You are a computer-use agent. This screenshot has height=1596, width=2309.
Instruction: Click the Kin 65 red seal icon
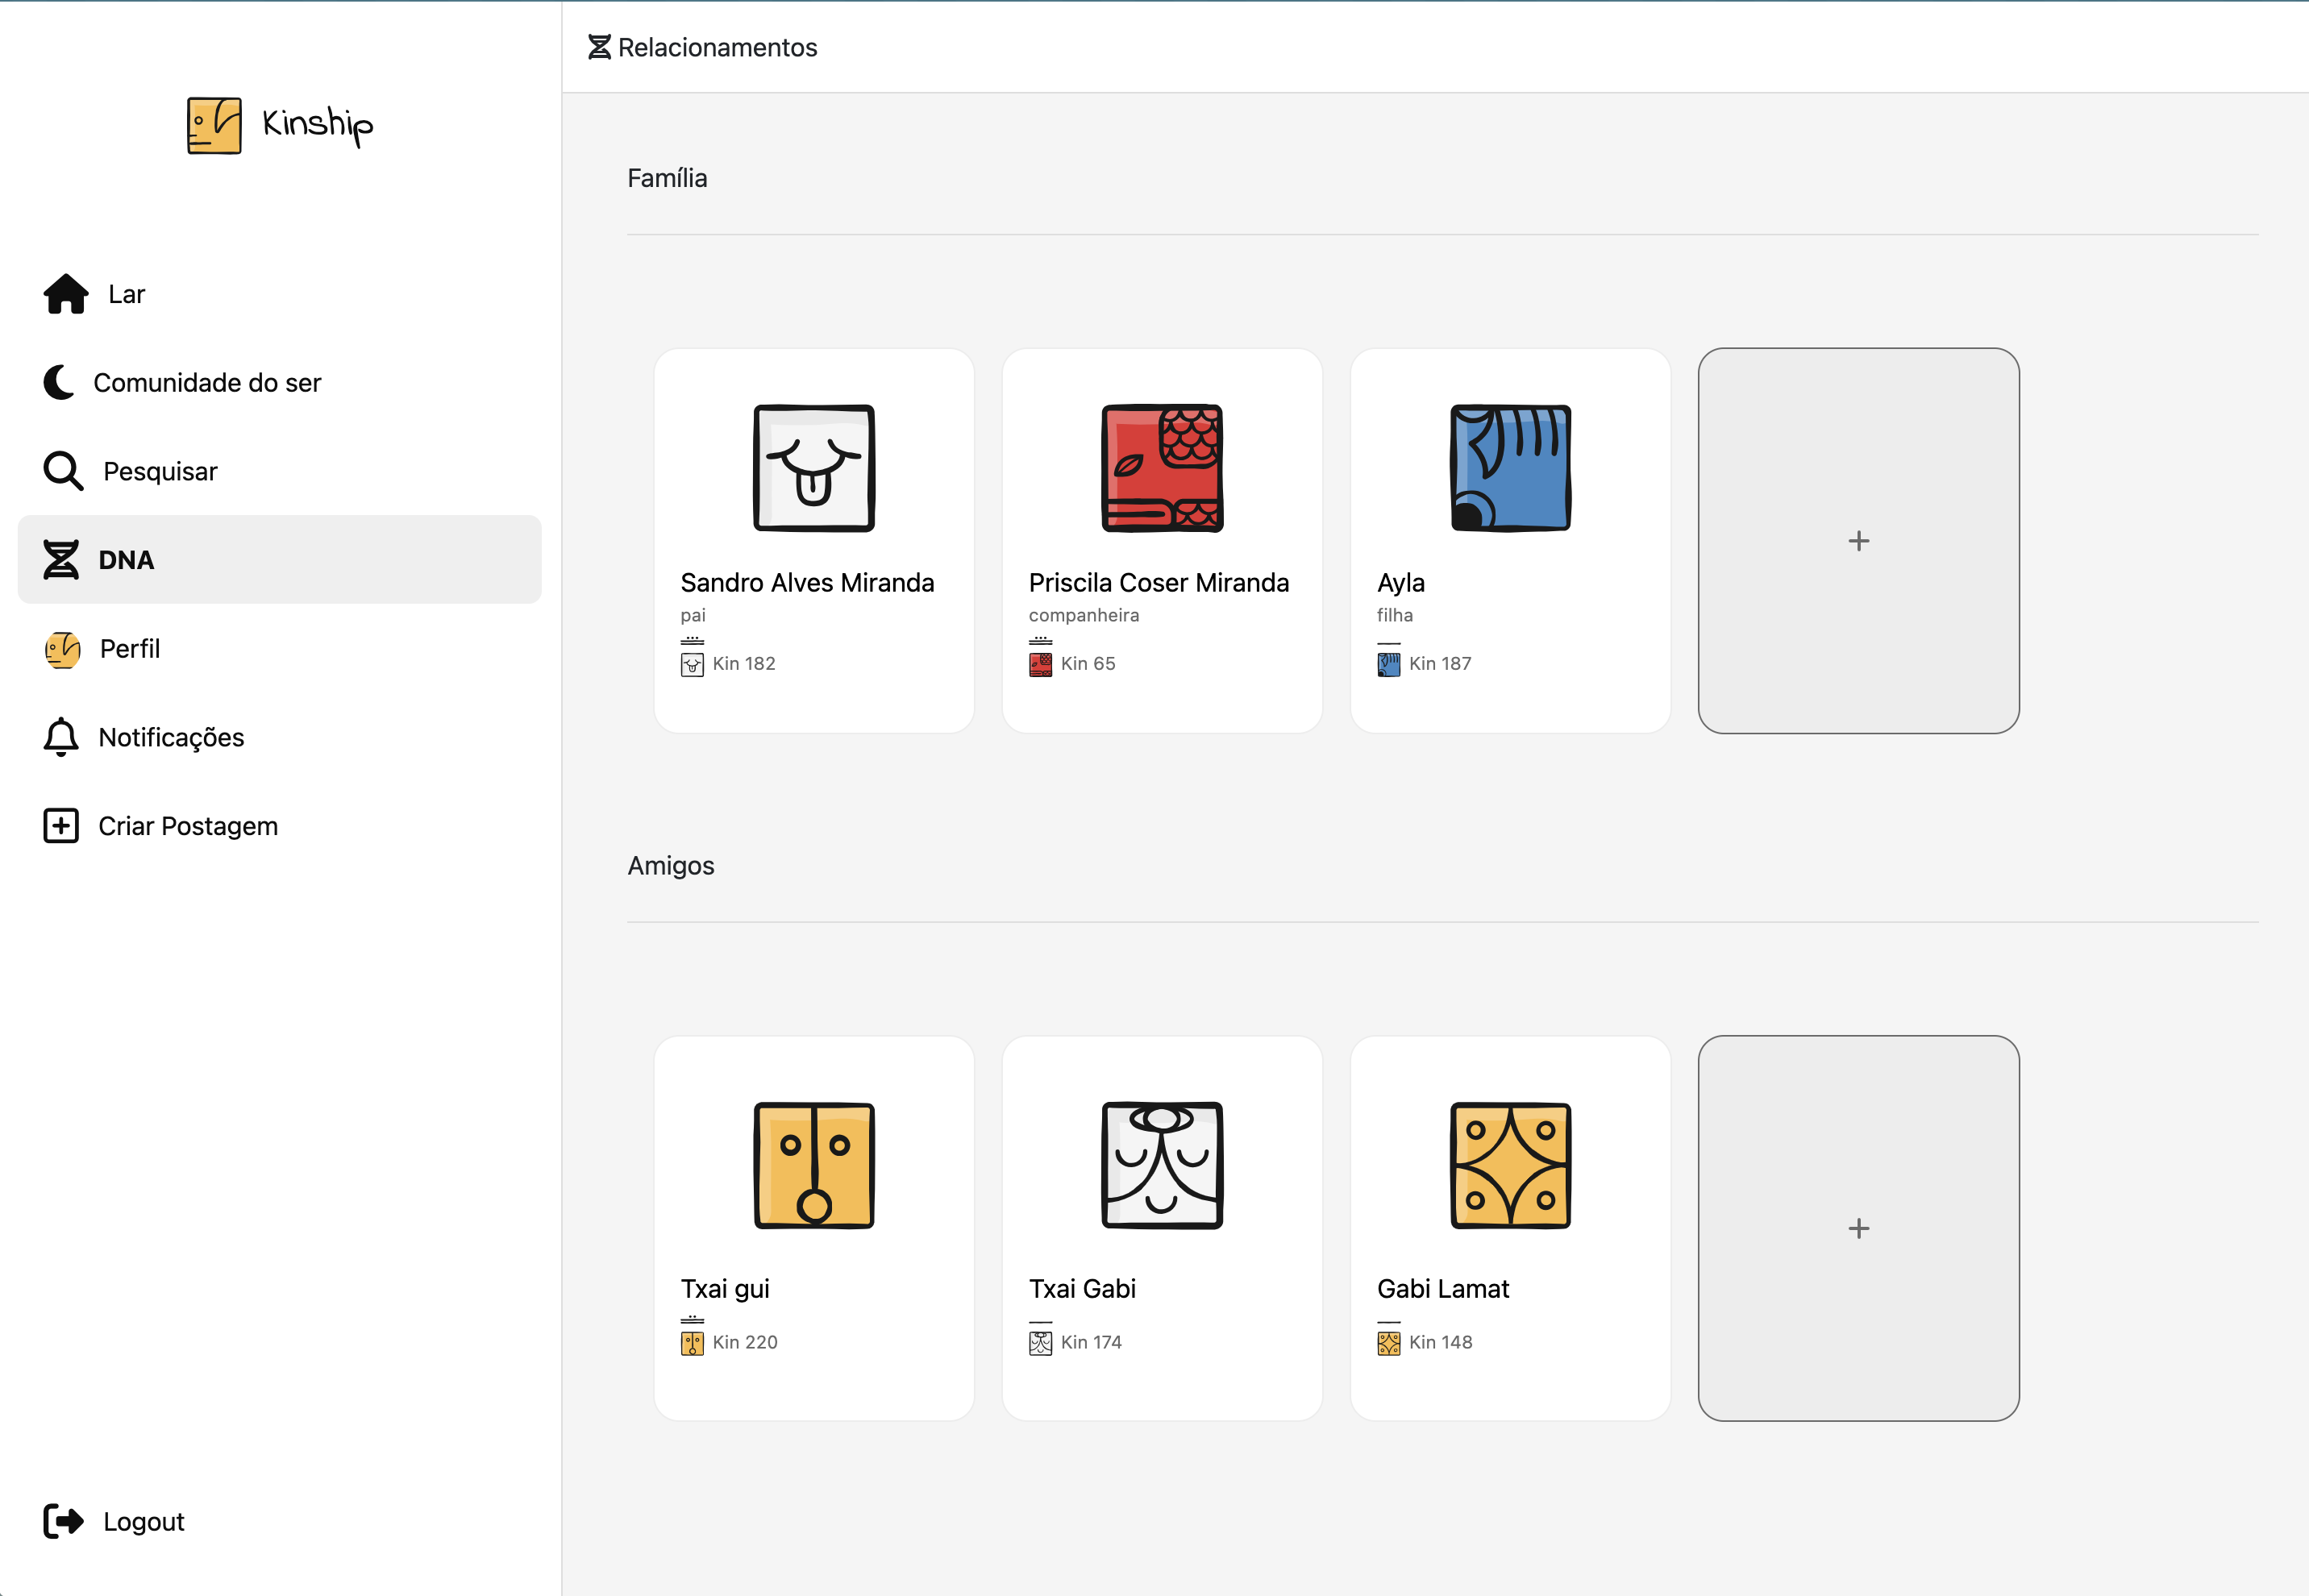pyautogui.click(x=1040, y=663)
